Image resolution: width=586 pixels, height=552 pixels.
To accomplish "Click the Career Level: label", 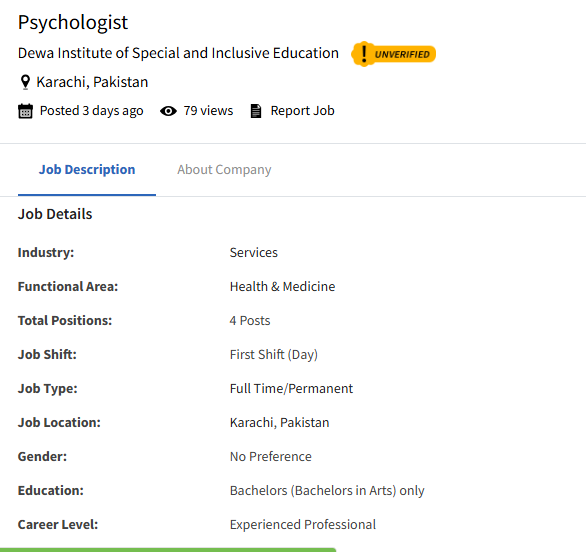I will coord(58,525).
